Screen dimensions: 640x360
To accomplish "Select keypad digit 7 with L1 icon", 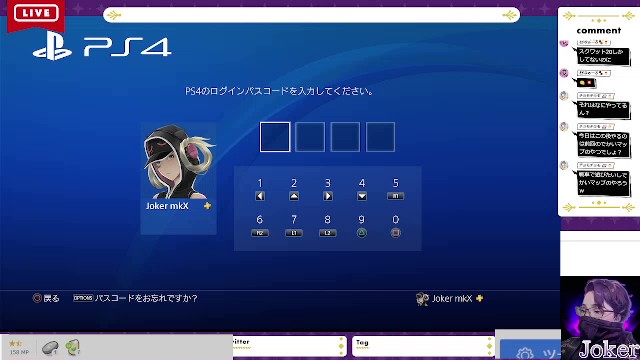I will pos(294,227).
